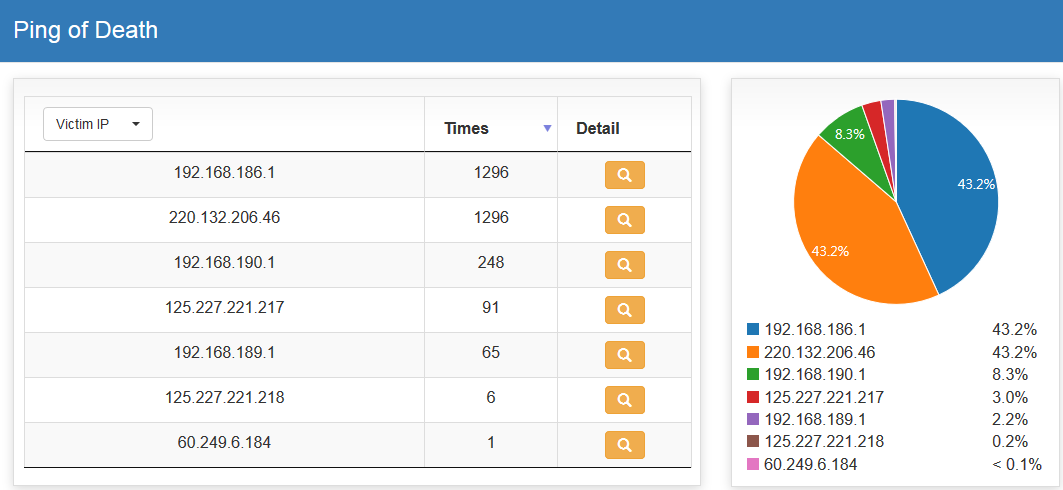The width and height of the screenshot is (1063, 490).
Task: Inspect details of 192.168.189.1 row
Action: [x=624, y=355]
